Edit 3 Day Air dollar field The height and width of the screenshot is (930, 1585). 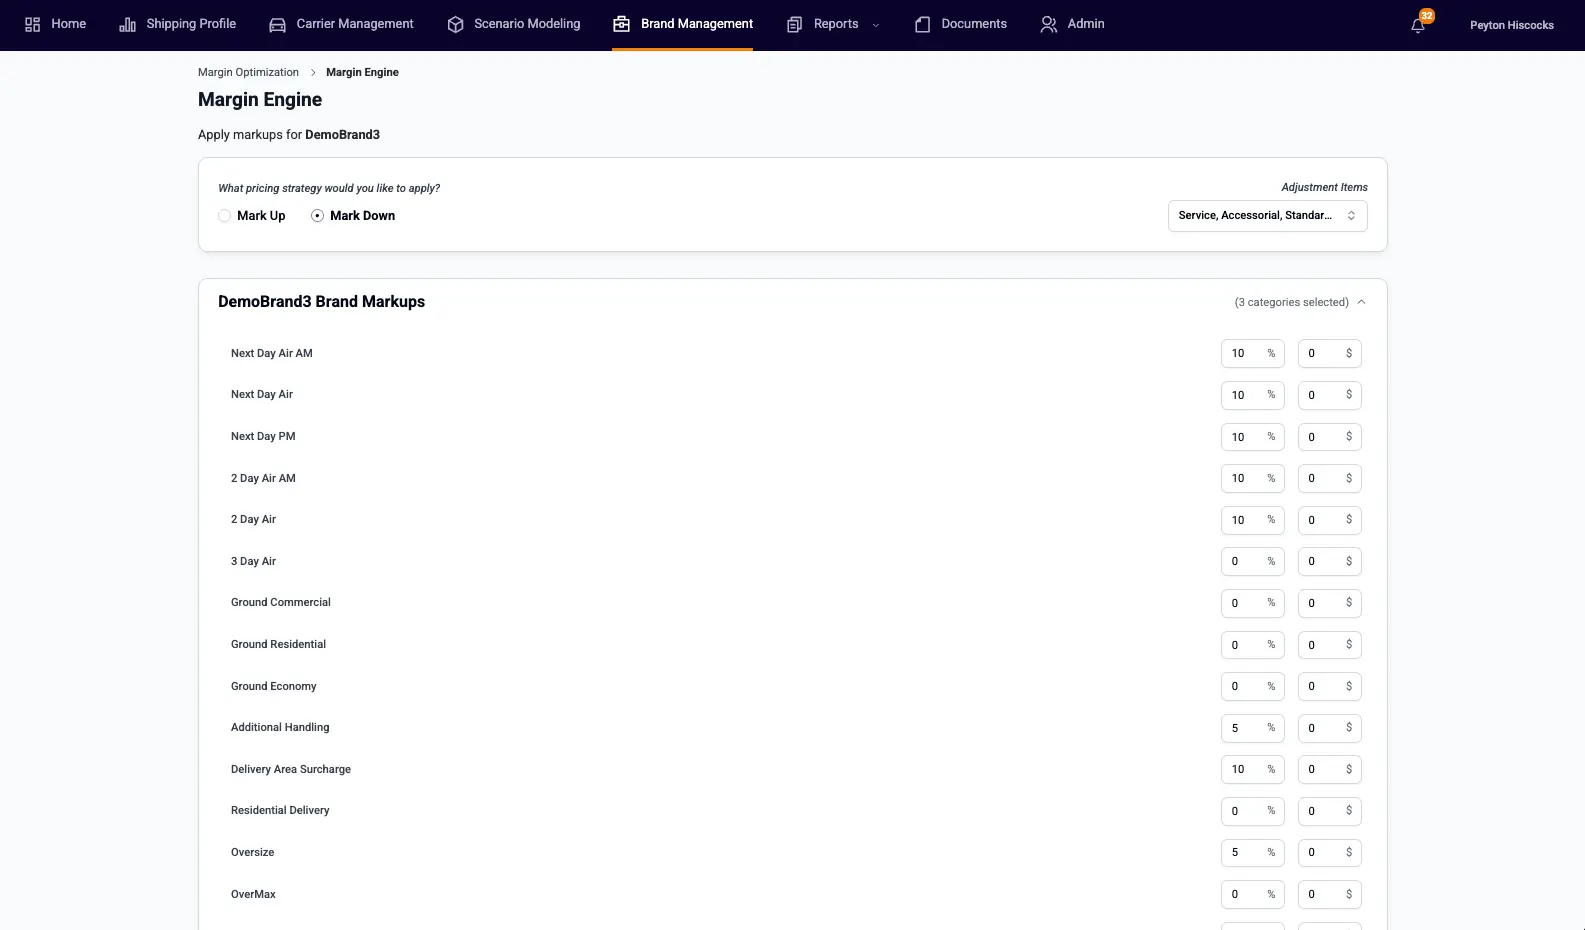(1329, 561)
